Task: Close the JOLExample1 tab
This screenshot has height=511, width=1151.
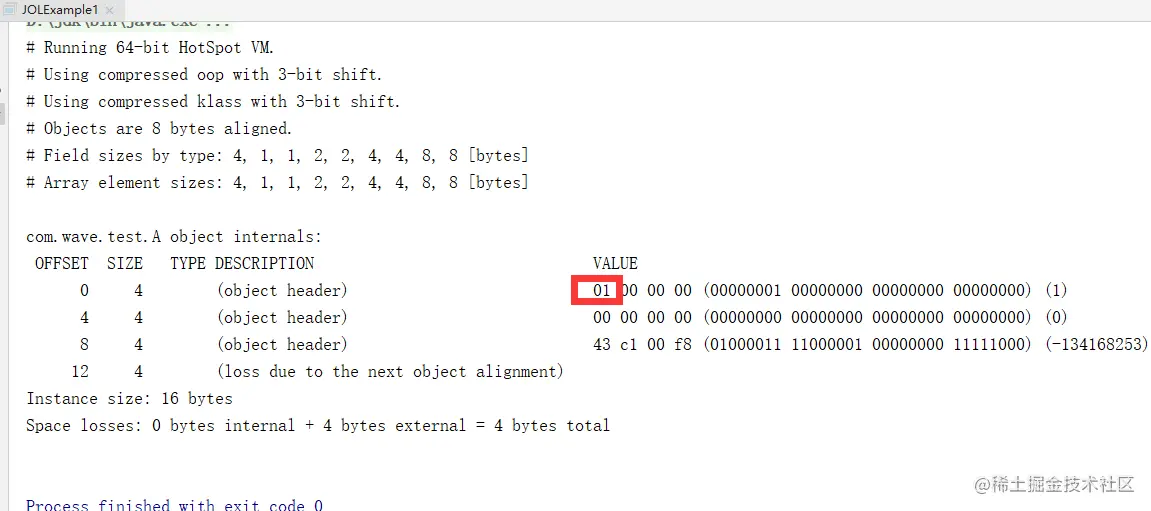Action: (109, 11)
